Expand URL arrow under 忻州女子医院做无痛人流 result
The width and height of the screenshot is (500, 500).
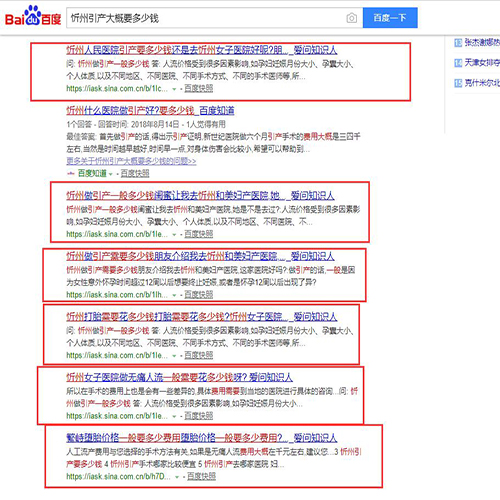click(x=174, y=416)
